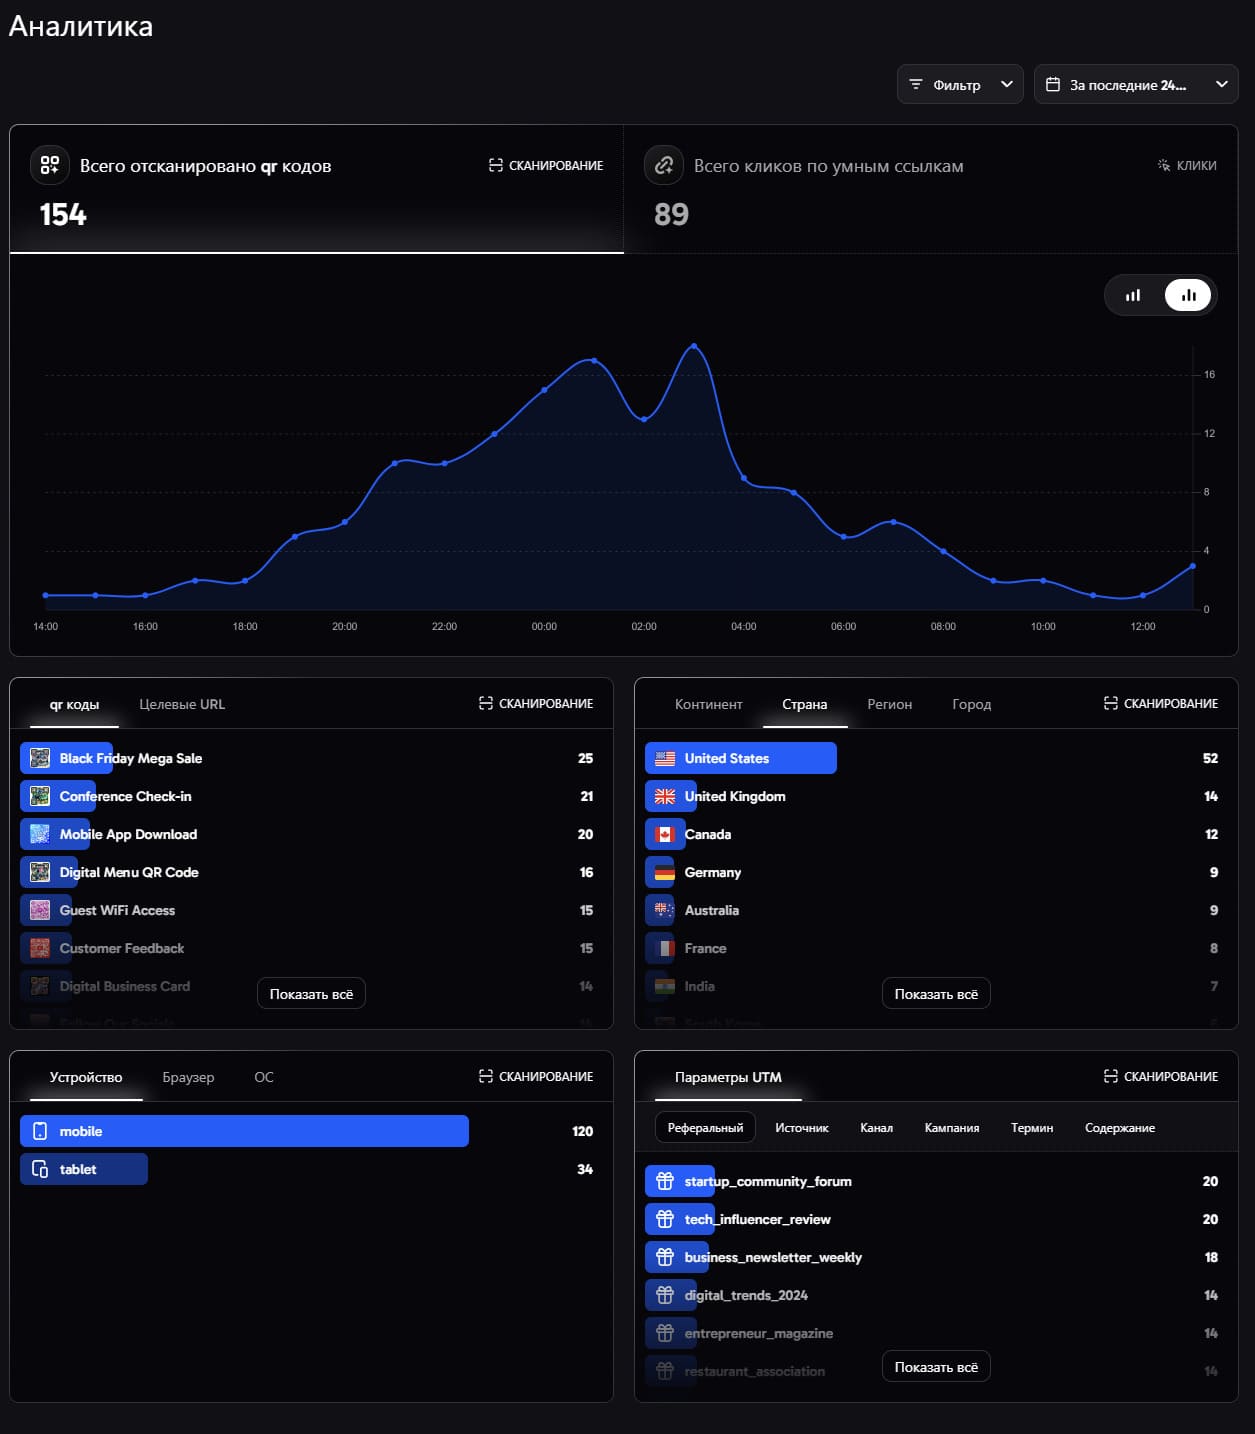Click the smart link icon in clicks card
Image resolution: width=1255 pixels, height=1434 pixels.
[664, 165]
